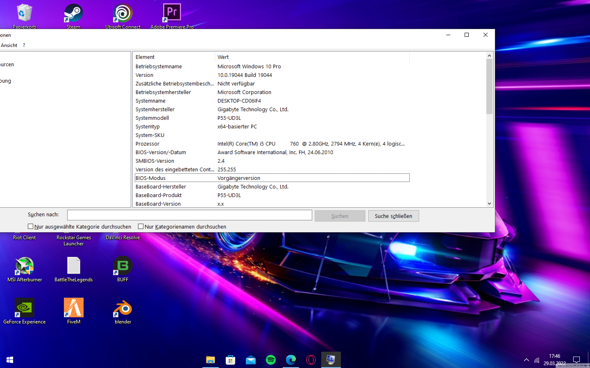Open File Explorer from the taskbar
Image resolution: width=590 pixels, height=368 pixels.
click(210, 360)
